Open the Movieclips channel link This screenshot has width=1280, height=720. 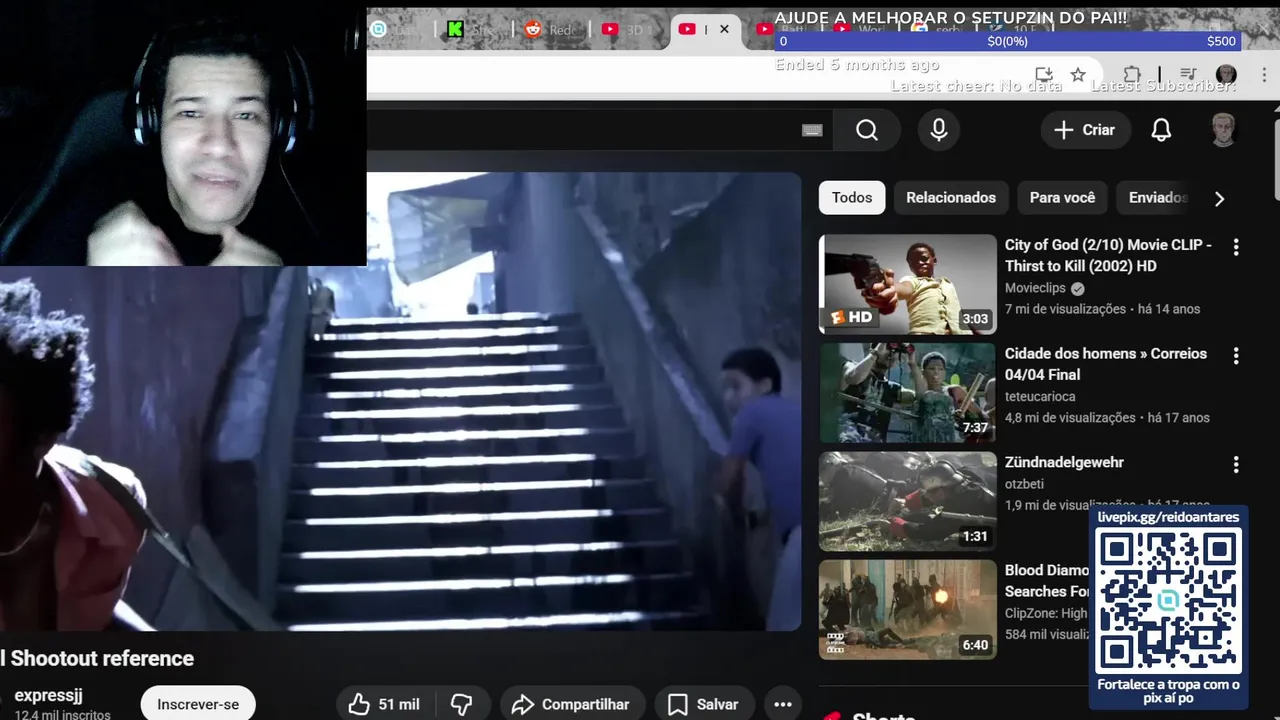1037,288
